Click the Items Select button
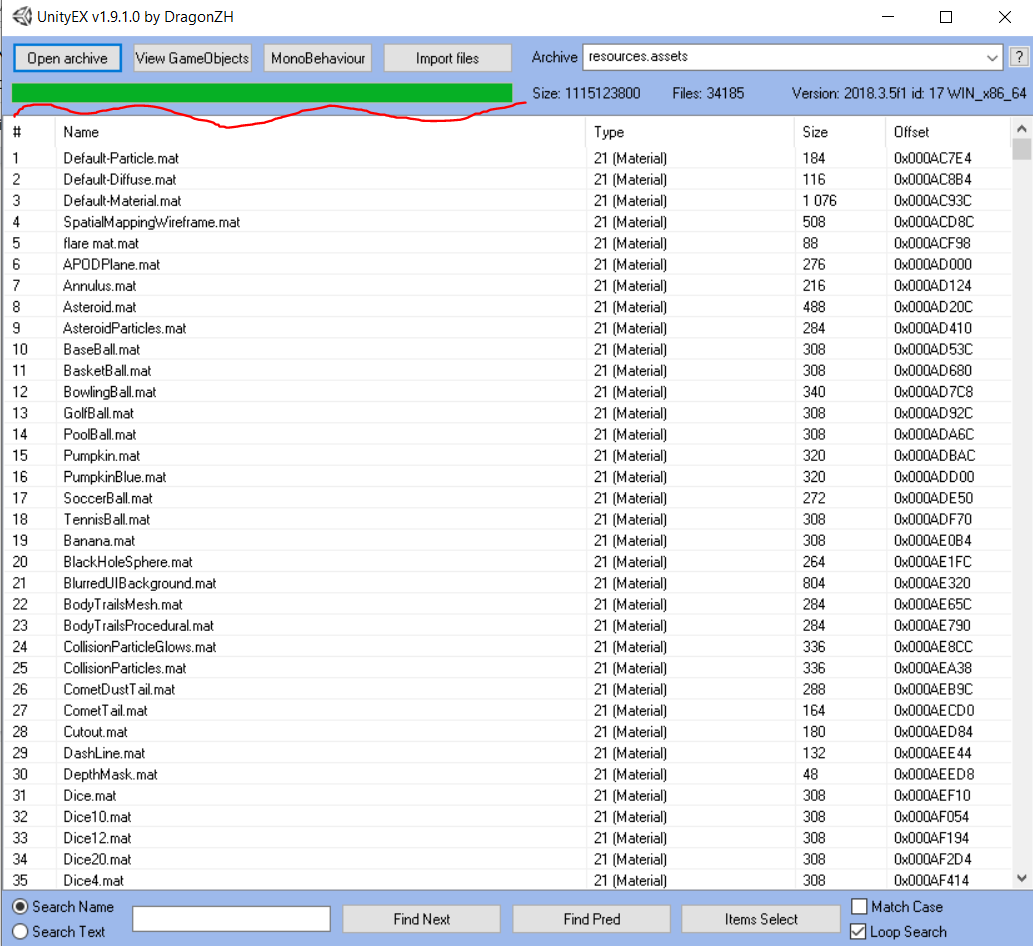1033x946 pixels. tap(761, 919)
